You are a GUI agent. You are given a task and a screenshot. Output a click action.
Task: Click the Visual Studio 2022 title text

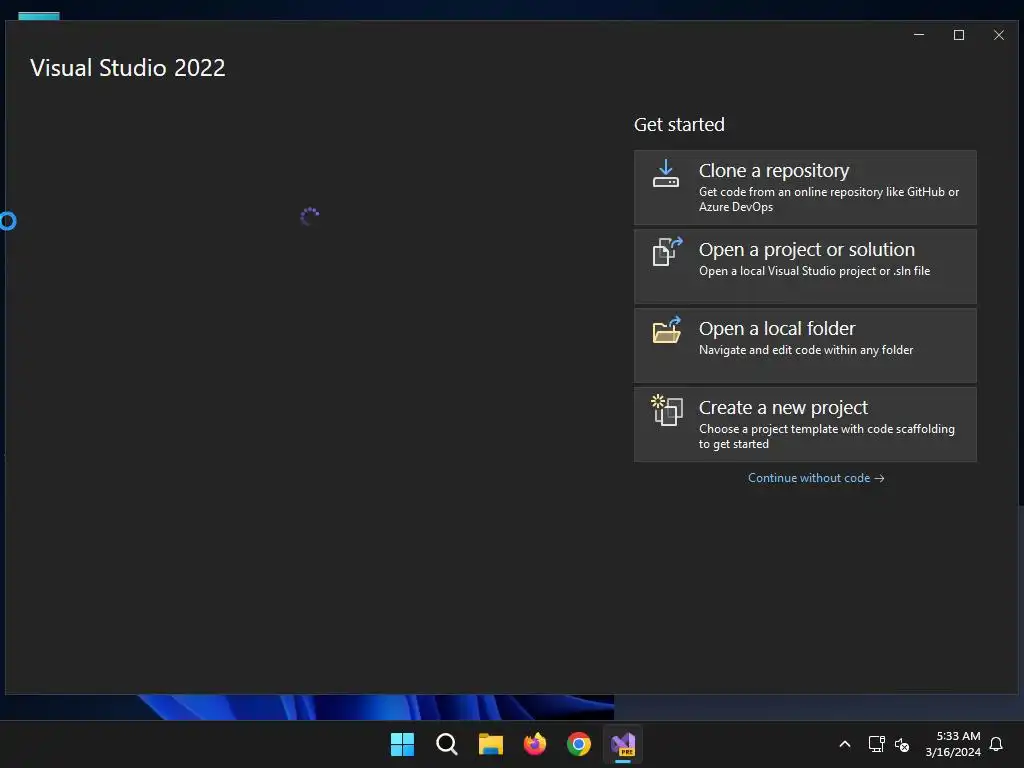(x=128, y=68)
